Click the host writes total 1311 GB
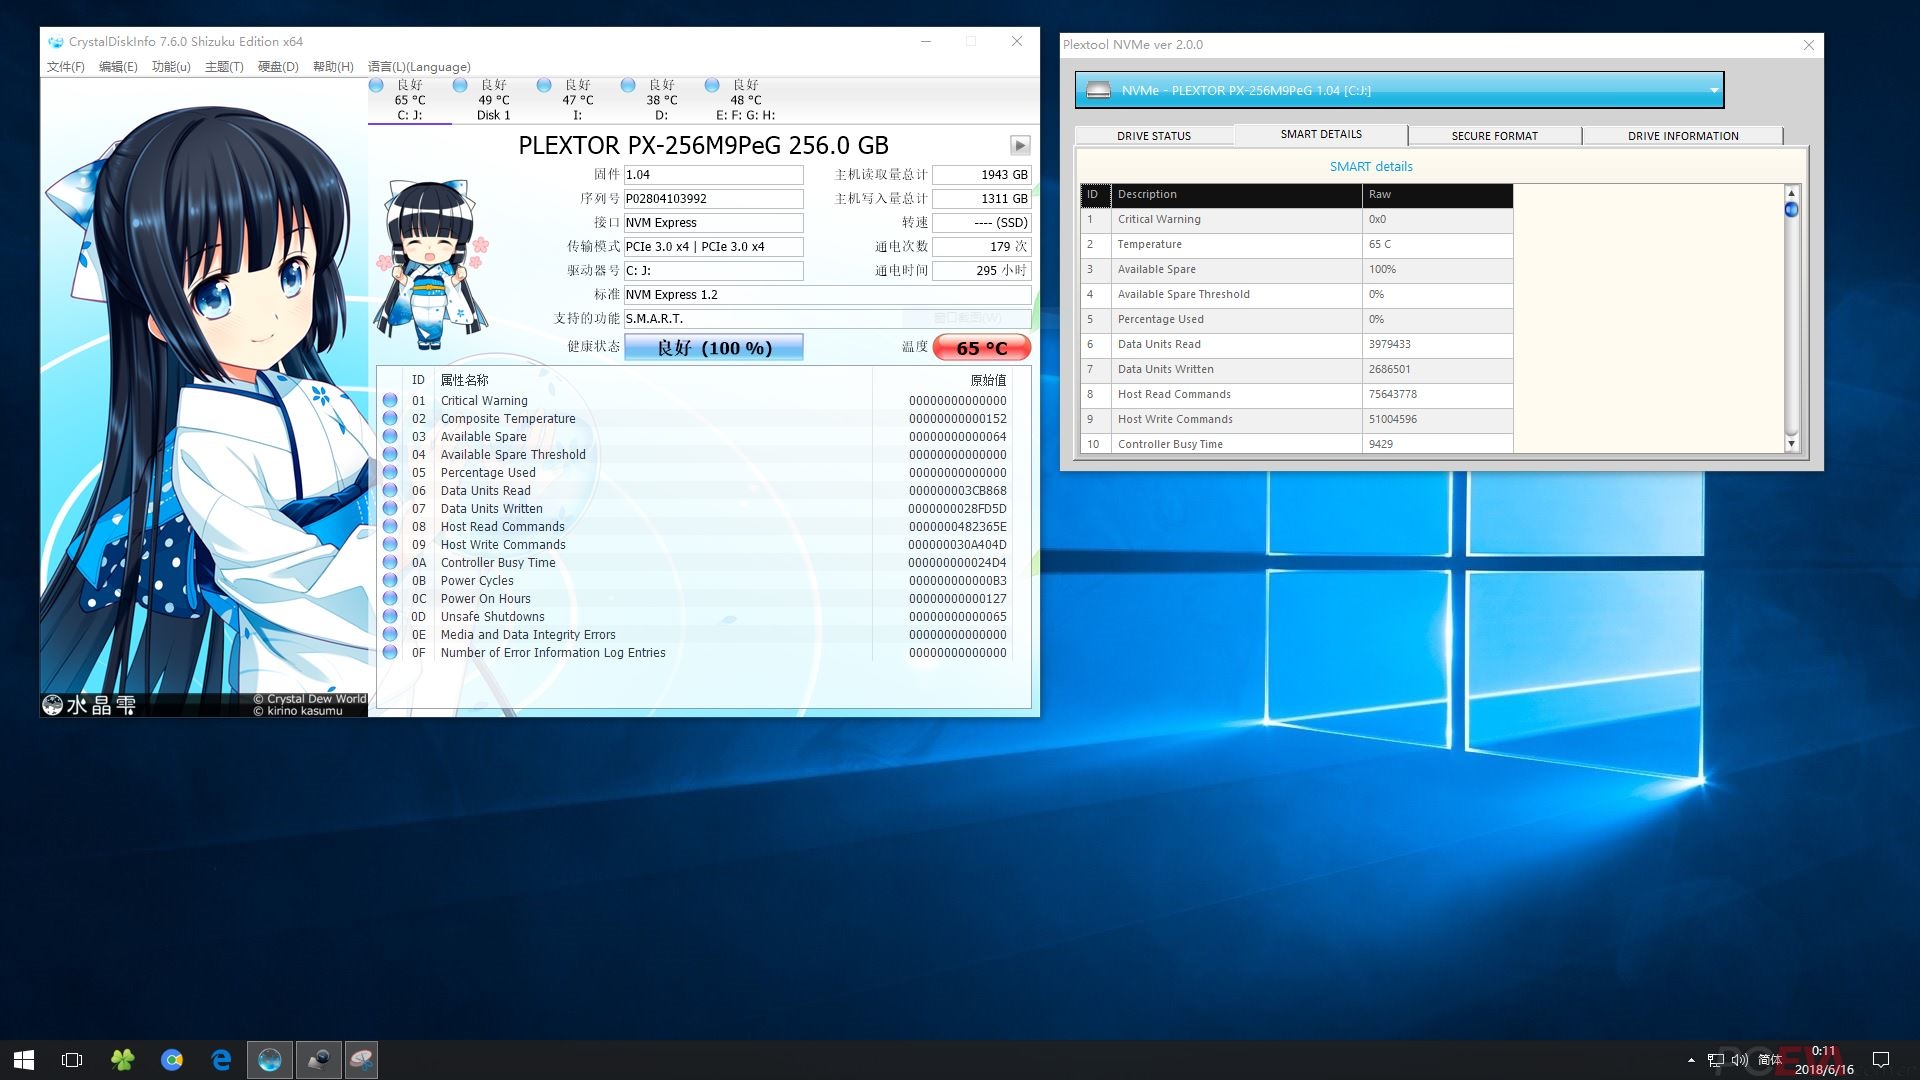 [x=982, y=199]
